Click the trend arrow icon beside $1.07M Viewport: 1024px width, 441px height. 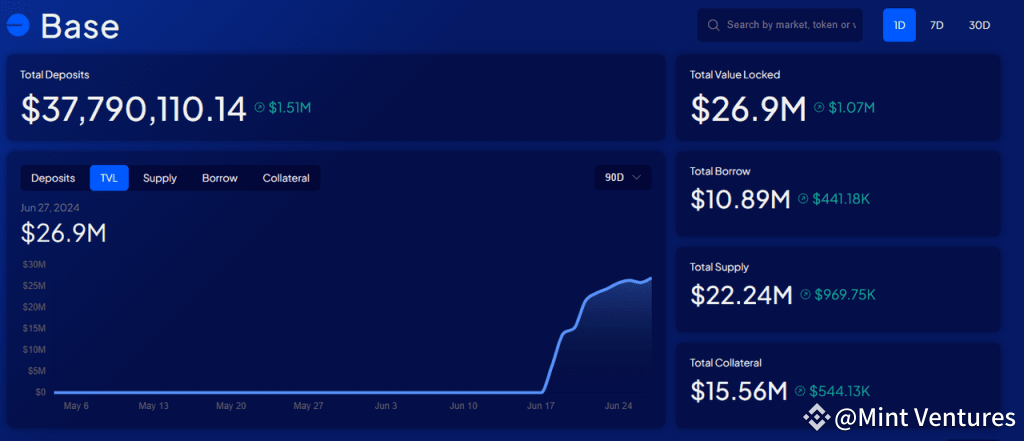pos(819,108)
